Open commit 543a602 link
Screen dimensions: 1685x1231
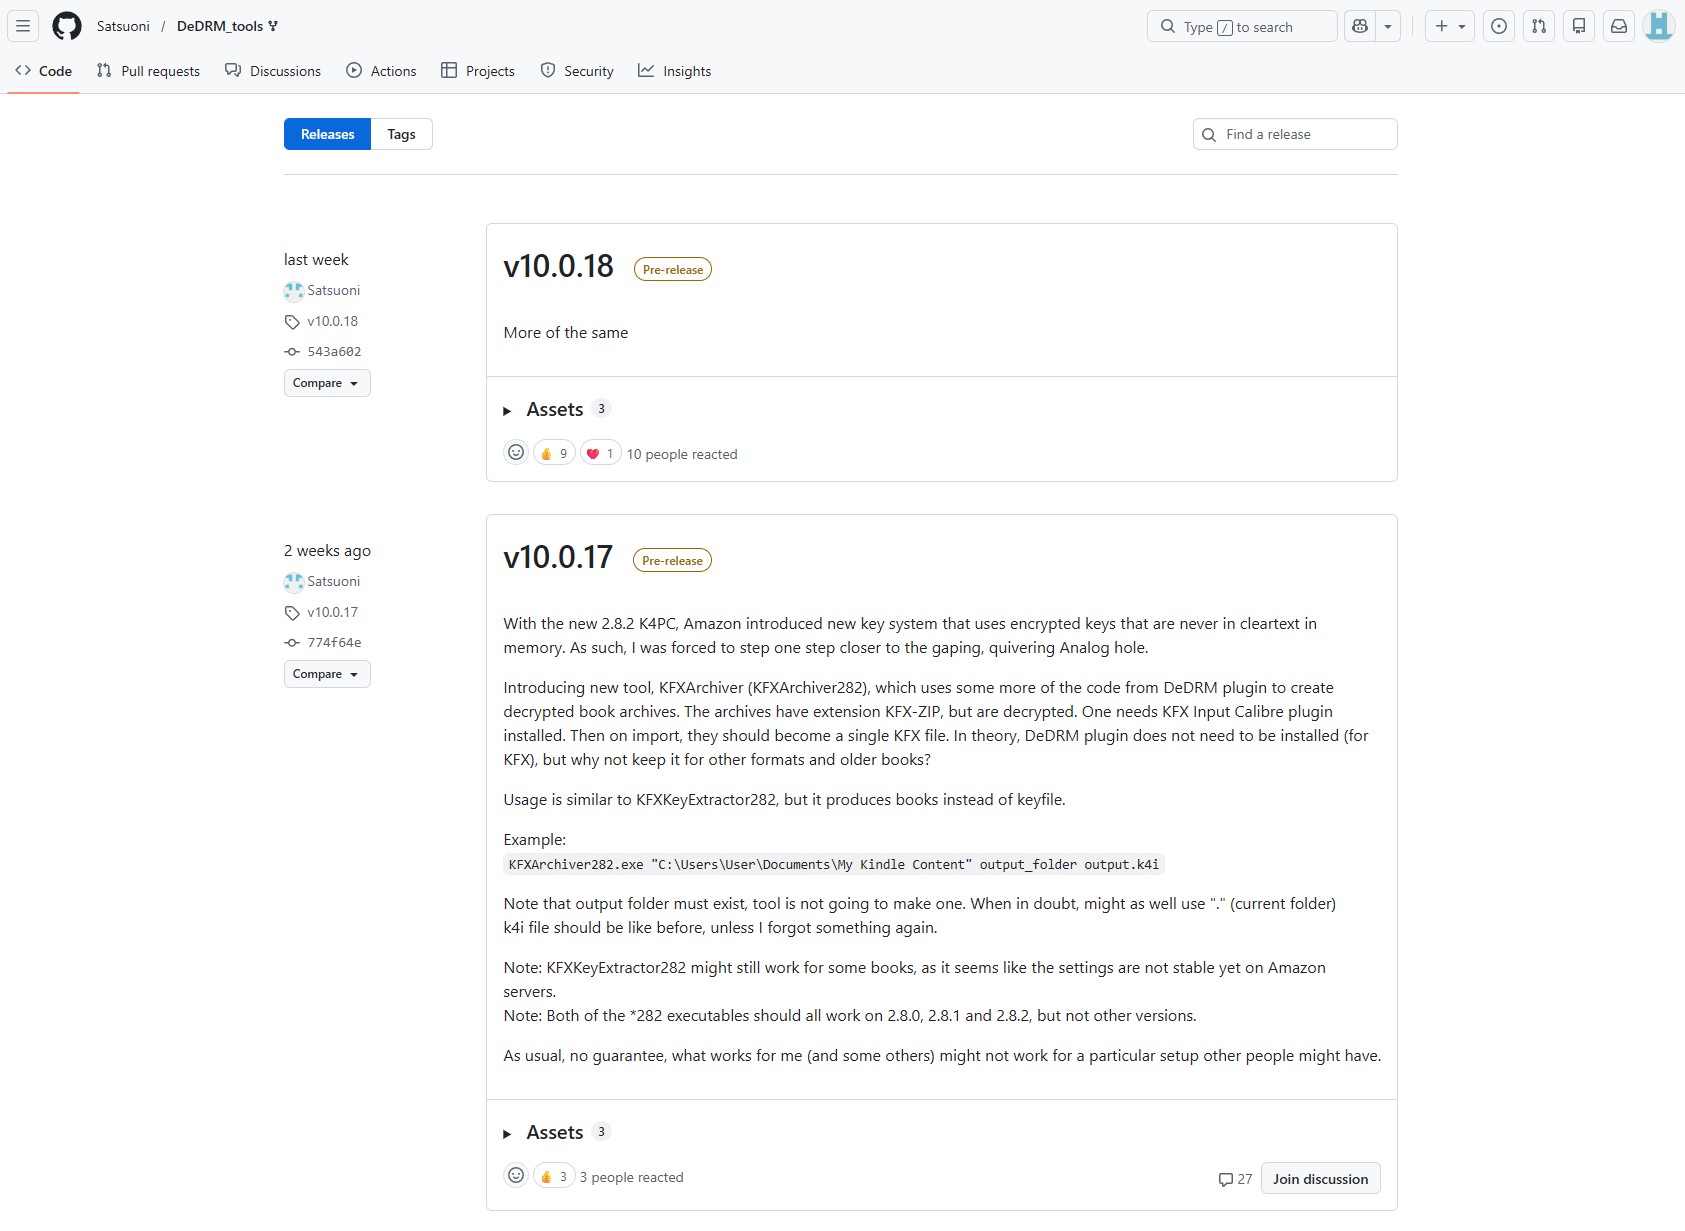pyautogui.click(x=334, y=352)
